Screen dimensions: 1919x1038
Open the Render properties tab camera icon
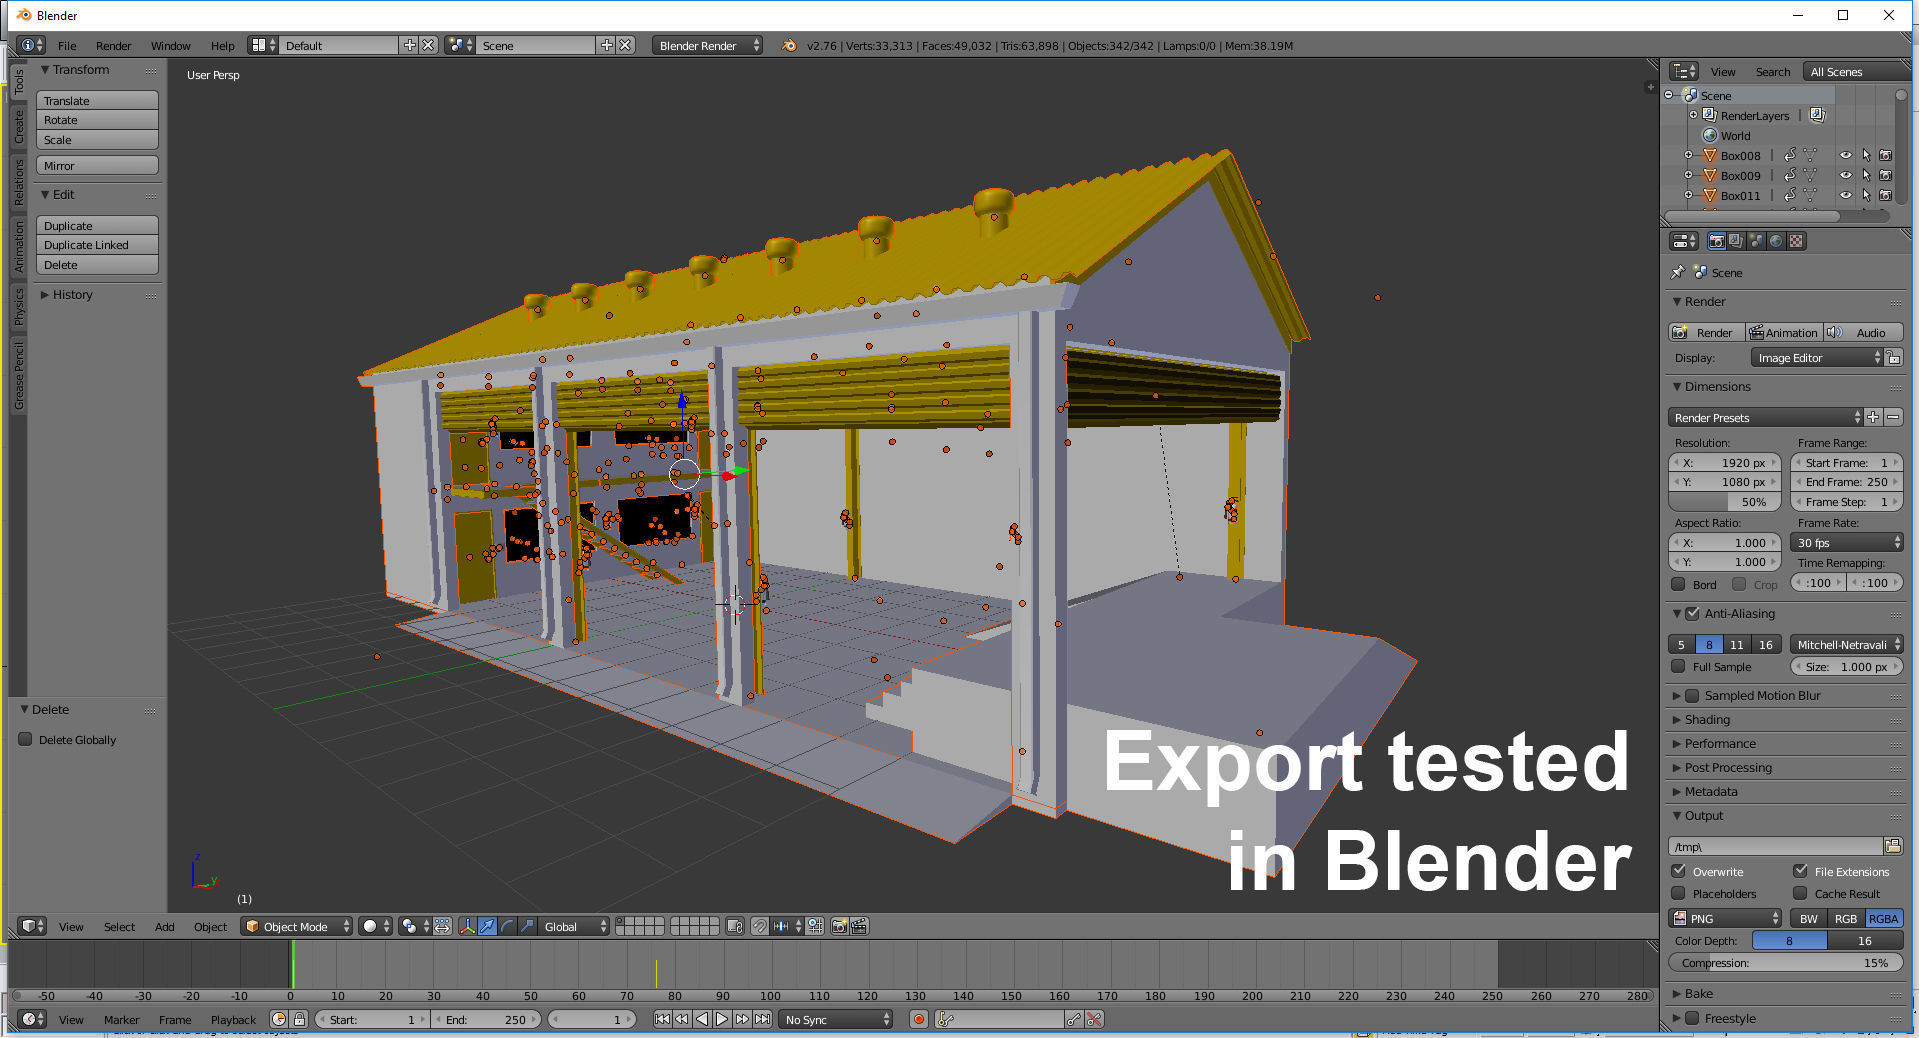point(1716,241)
